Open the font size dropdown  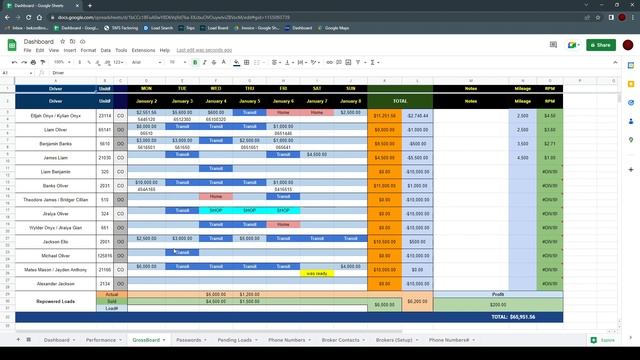pos(178,62)
